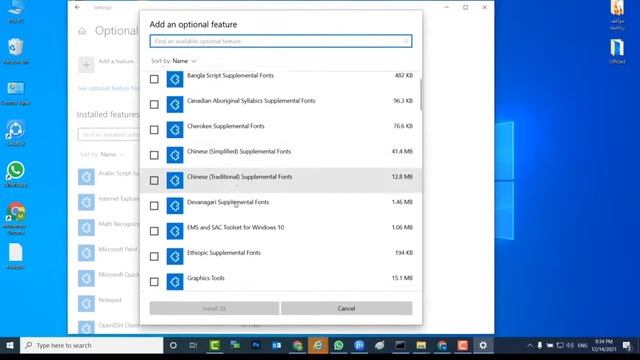Open Task View on taskbar
The width and height of the screenshot is (640, 360).
click(193, 345)
